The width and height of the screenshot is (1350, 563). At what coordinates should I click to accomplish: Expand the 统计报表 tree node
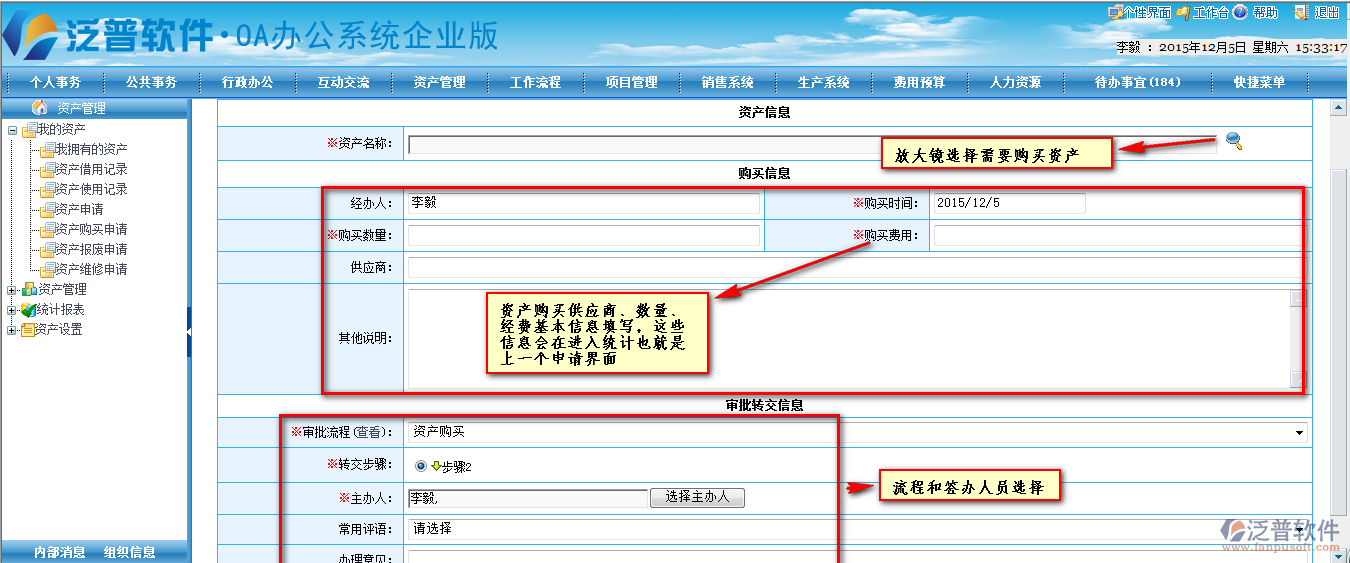(x=12, y=310)
